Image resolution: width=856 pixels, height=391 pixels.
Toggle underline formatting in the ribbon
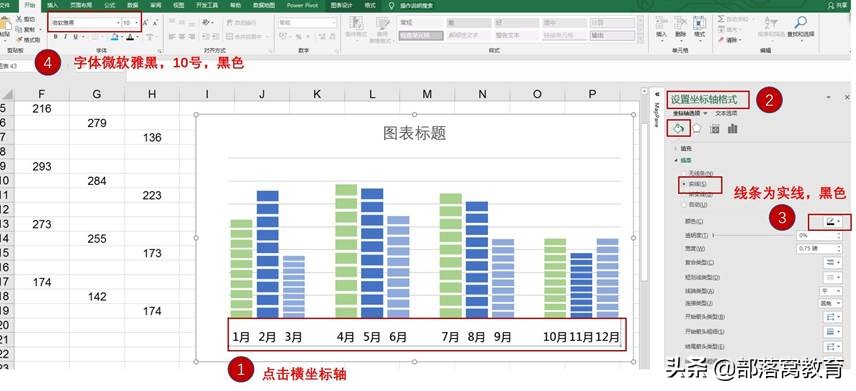[x=75, y=37]
